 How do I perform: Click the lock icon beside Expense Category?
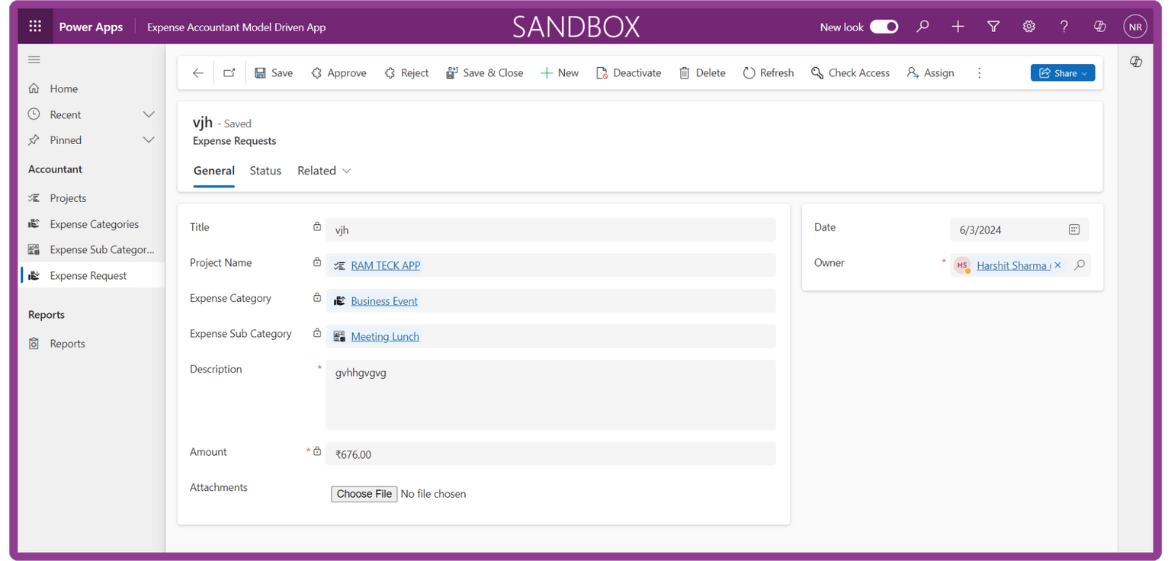coord(316,298)
